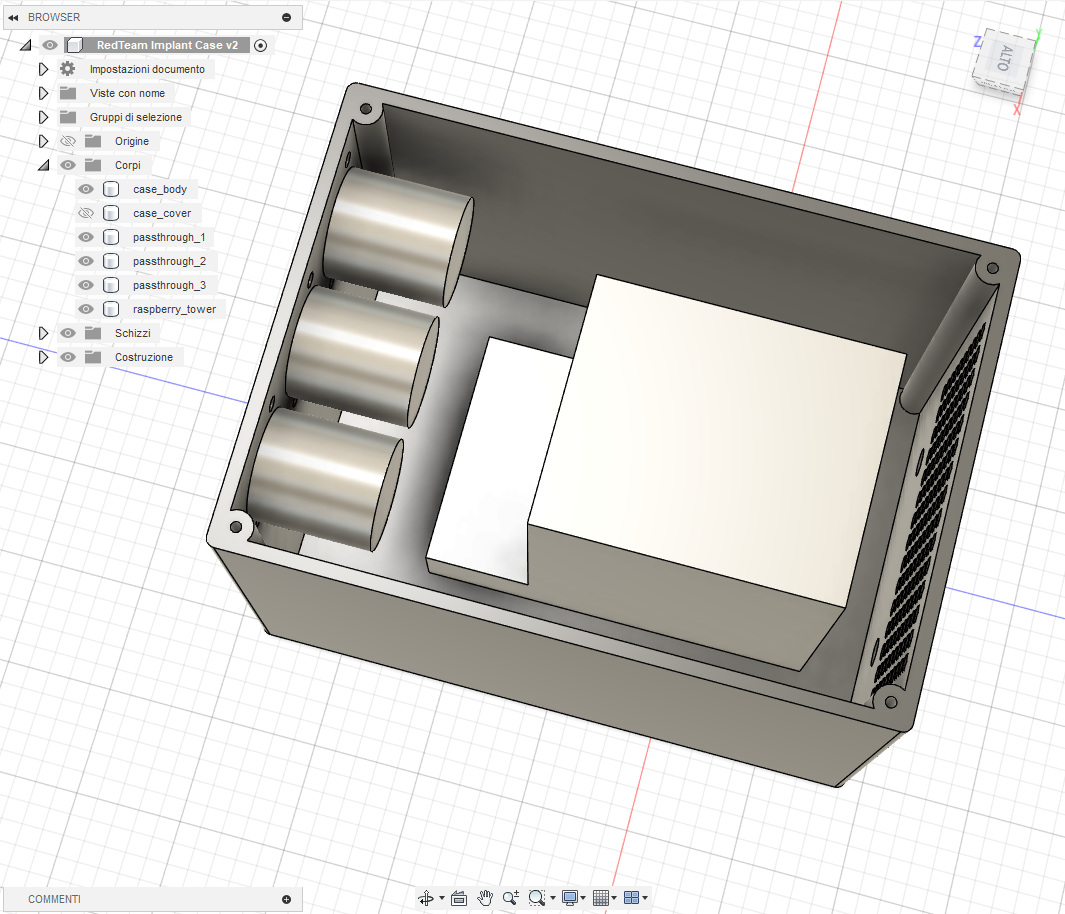
Task: Hide the case_body body
Action: pyautogui.click(x=86, y=189)
